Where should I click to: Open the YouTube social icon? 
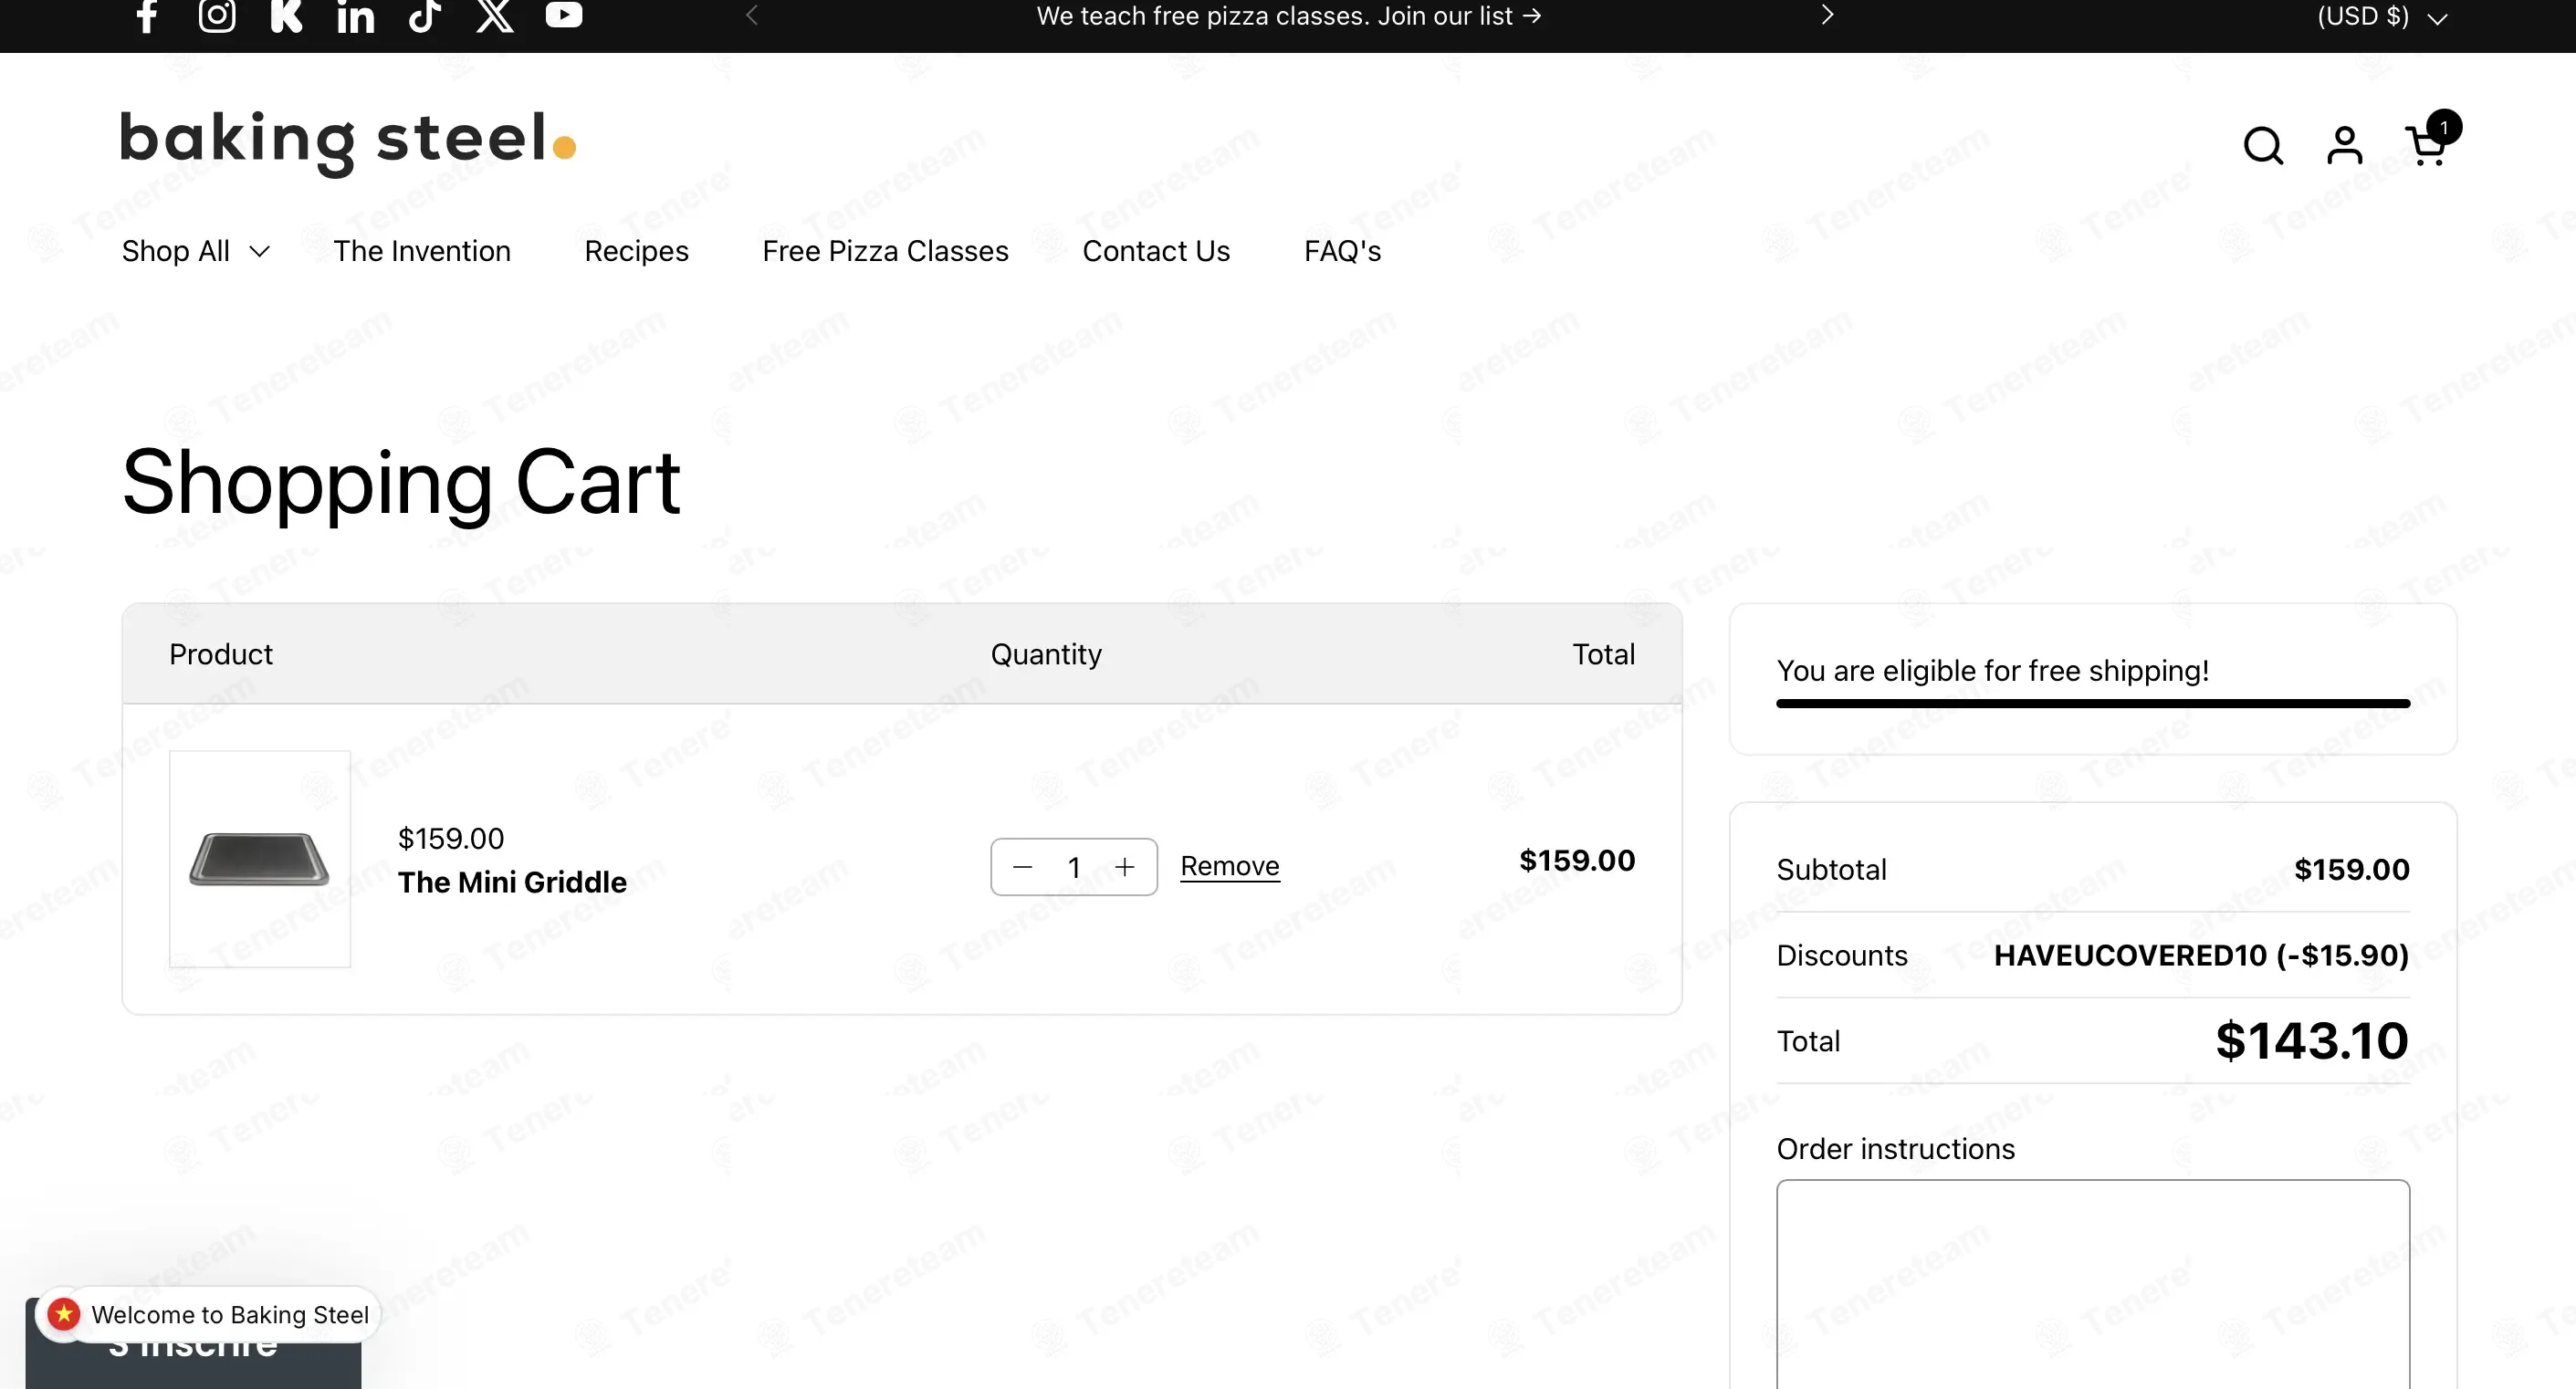564,14
